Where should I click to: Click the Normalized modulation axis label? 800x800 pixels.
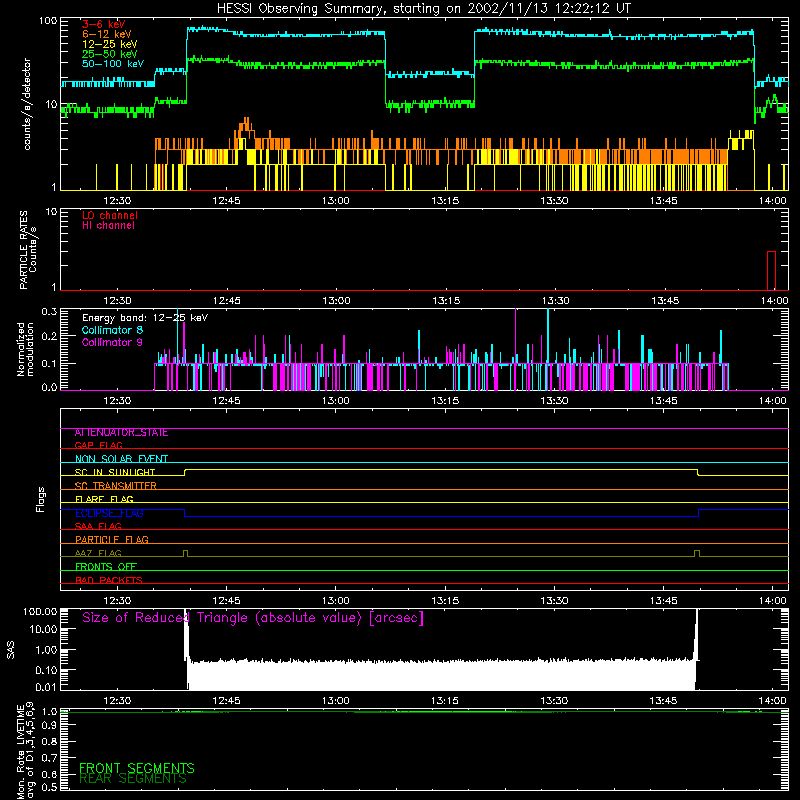click(x=25, y=349)
